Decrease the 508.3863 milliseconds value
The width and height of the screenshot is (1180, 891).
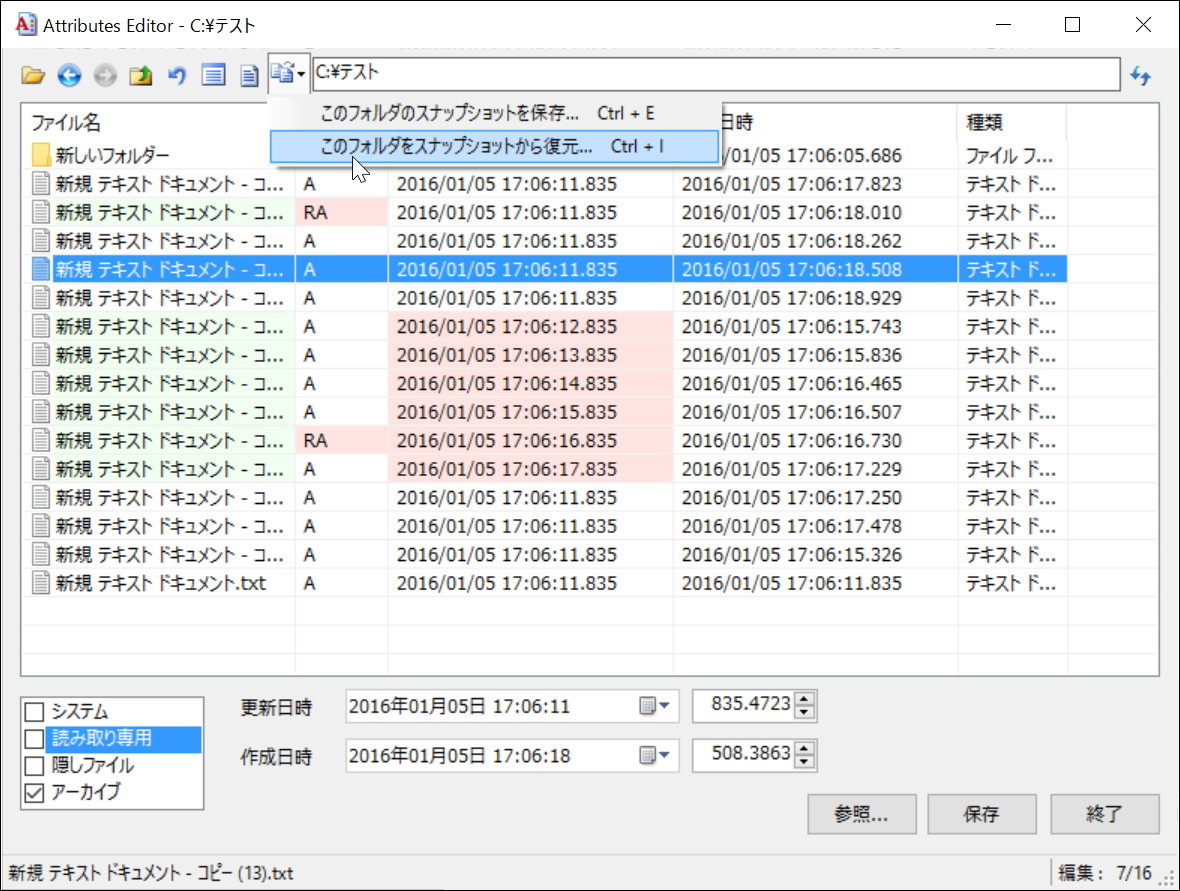click(804, 762)
